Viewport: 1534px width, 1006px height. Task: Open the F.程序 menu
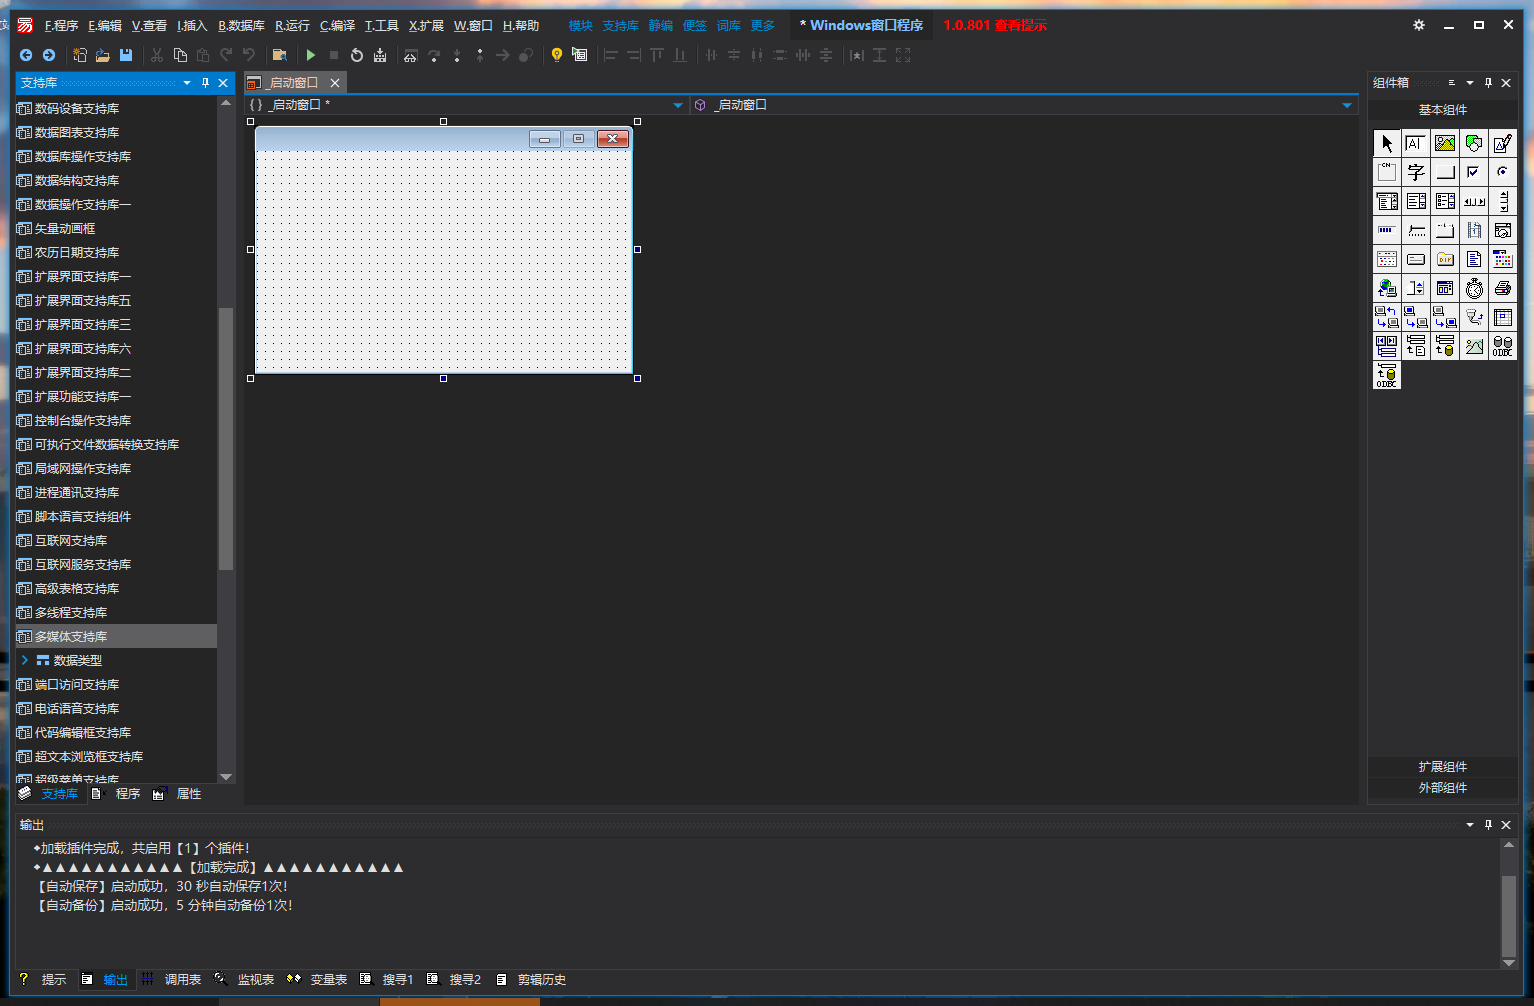[61, 25]
